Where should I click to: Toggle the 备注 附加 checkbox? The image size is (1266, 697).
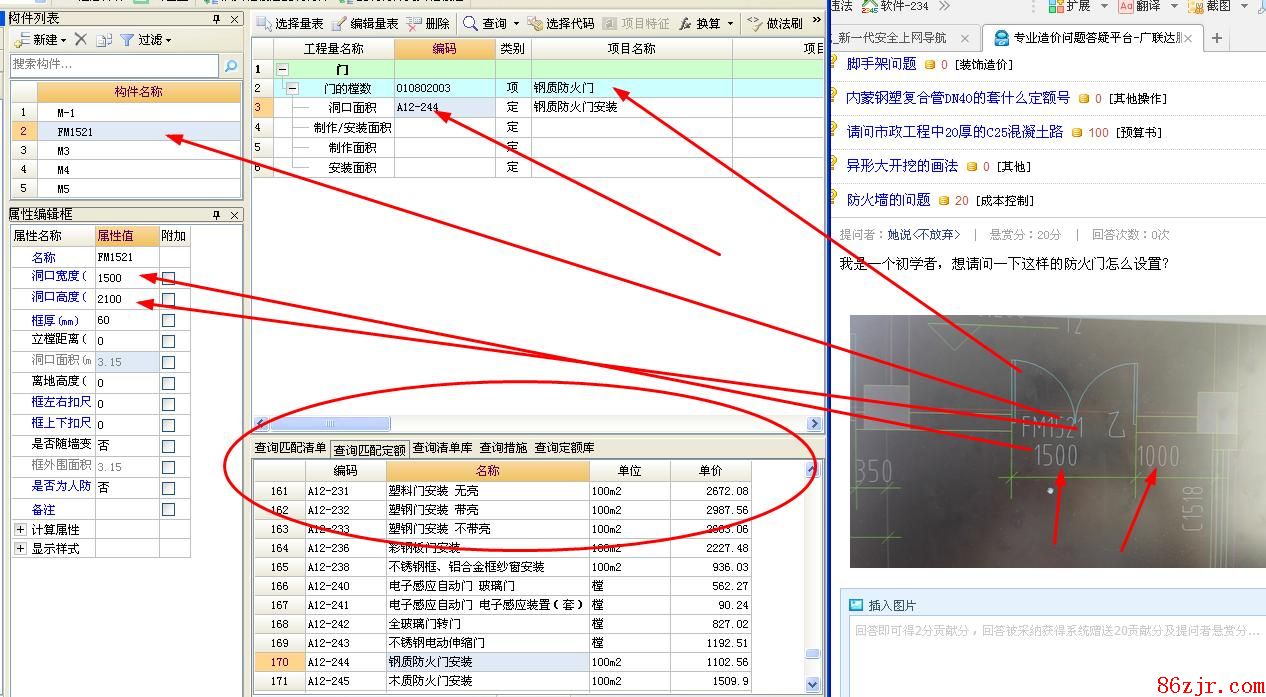[168, 509]
